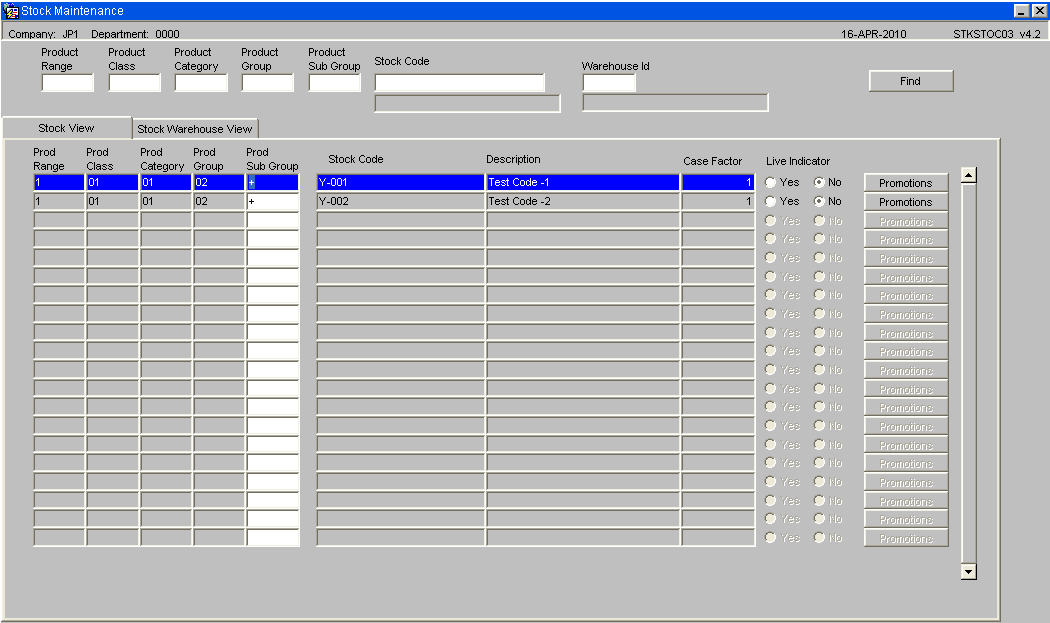This screenshot has width=1050, height=623.
Task: Select stock code Y-002 cell
Action: 400,201
